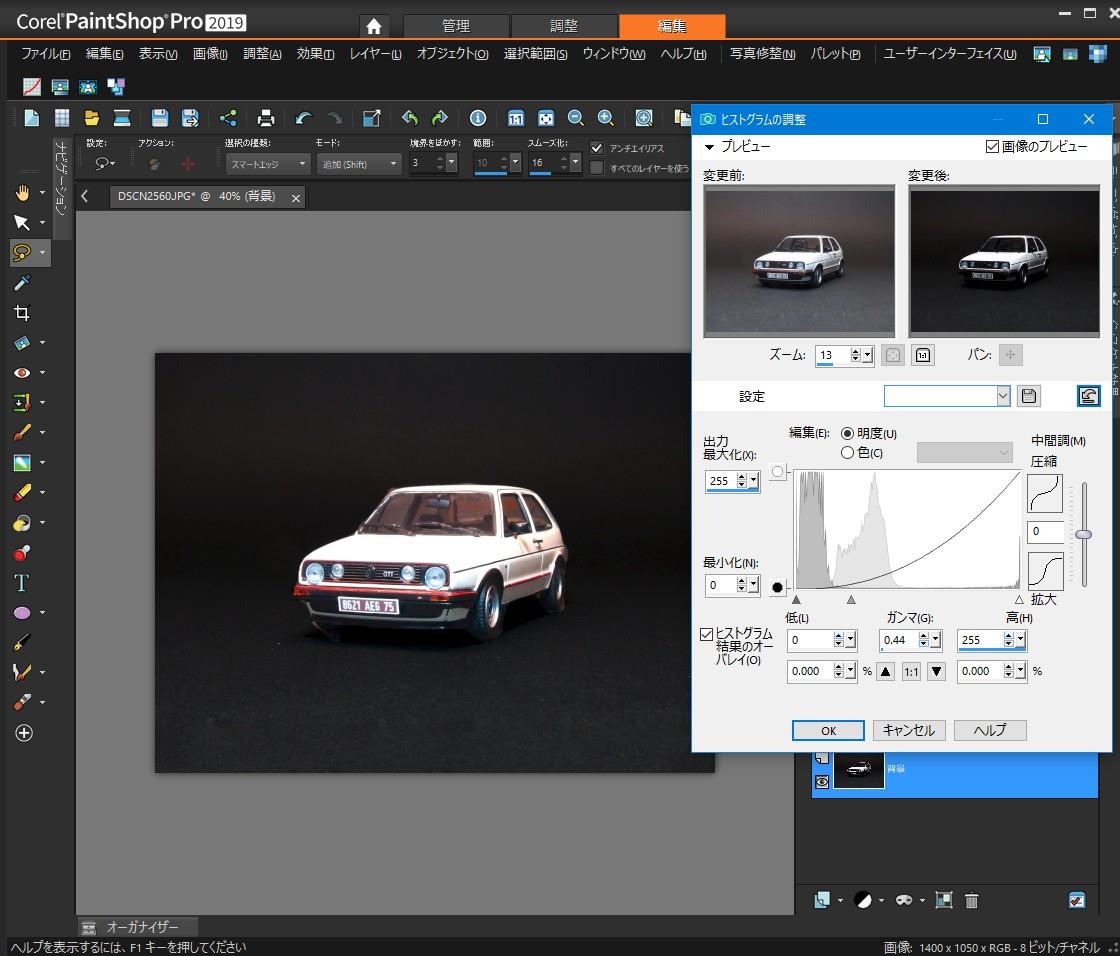Toggle the anti-alias checkbox

click(x=597, y=148)
